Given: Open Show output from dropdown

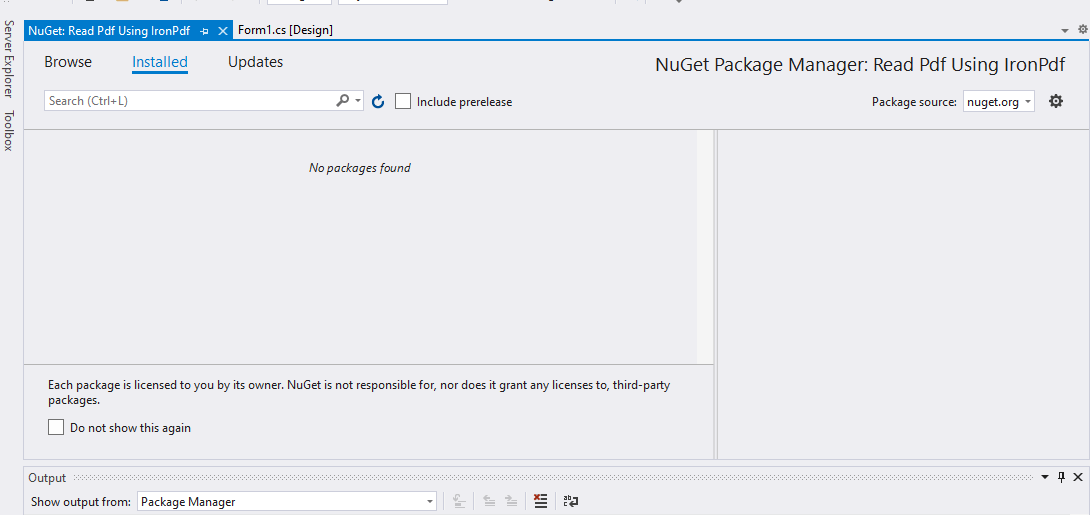Looking at the screenshot, I should point(430,502).
